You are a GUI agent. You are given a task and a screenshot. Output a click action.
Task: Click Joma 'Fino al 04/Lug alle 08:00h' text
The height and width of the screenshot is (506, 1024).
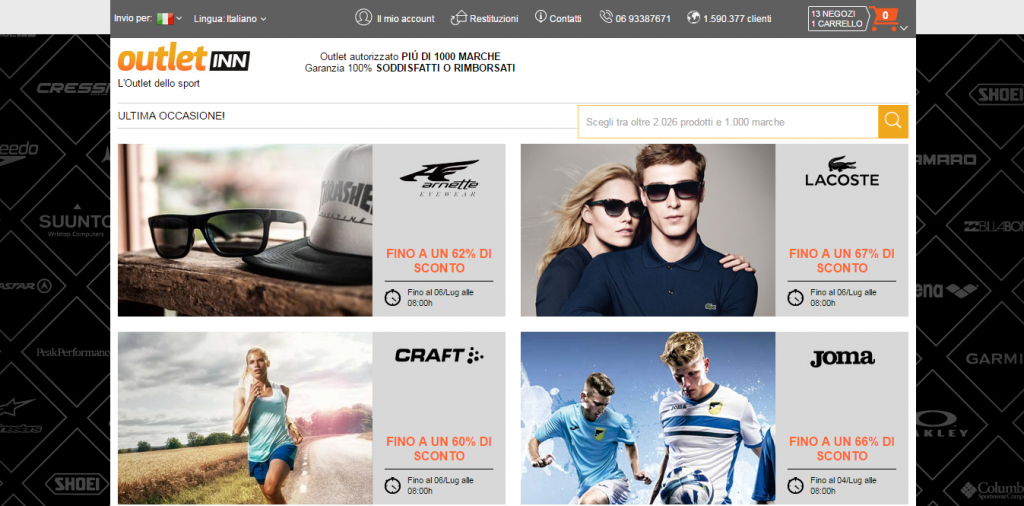coord(843,486)
